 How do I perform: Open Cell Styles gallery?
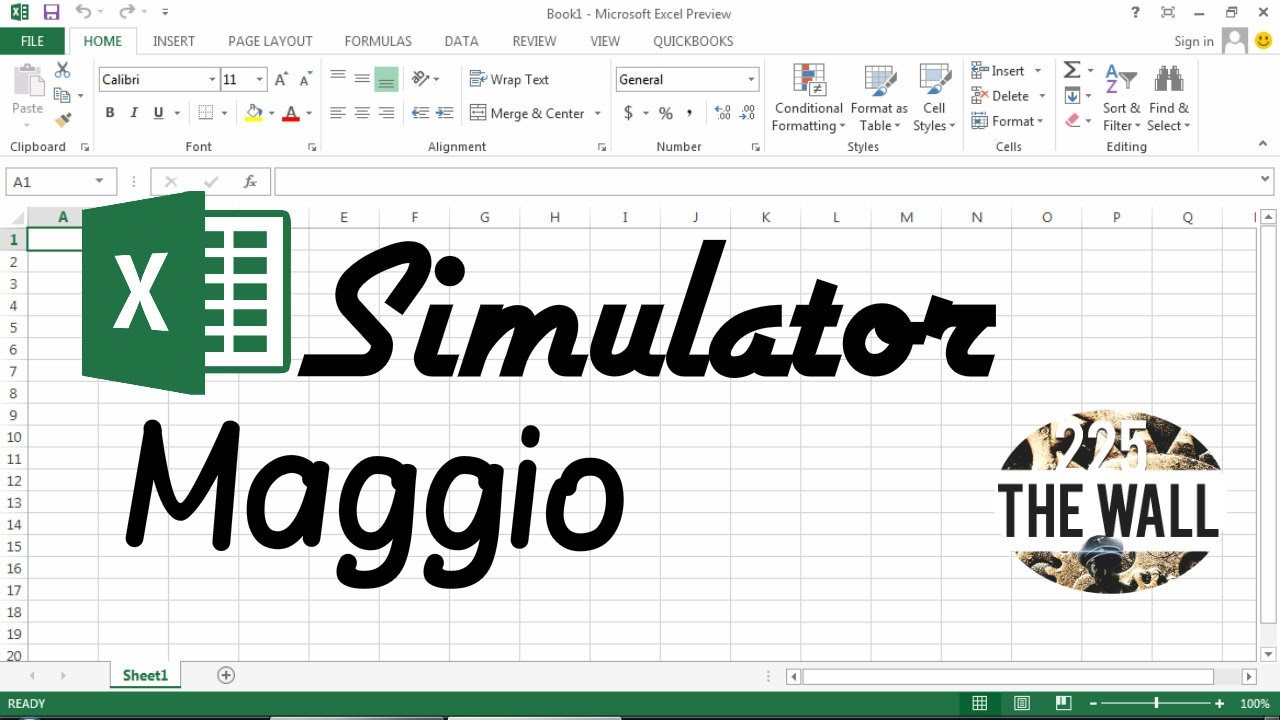[934, 97]
